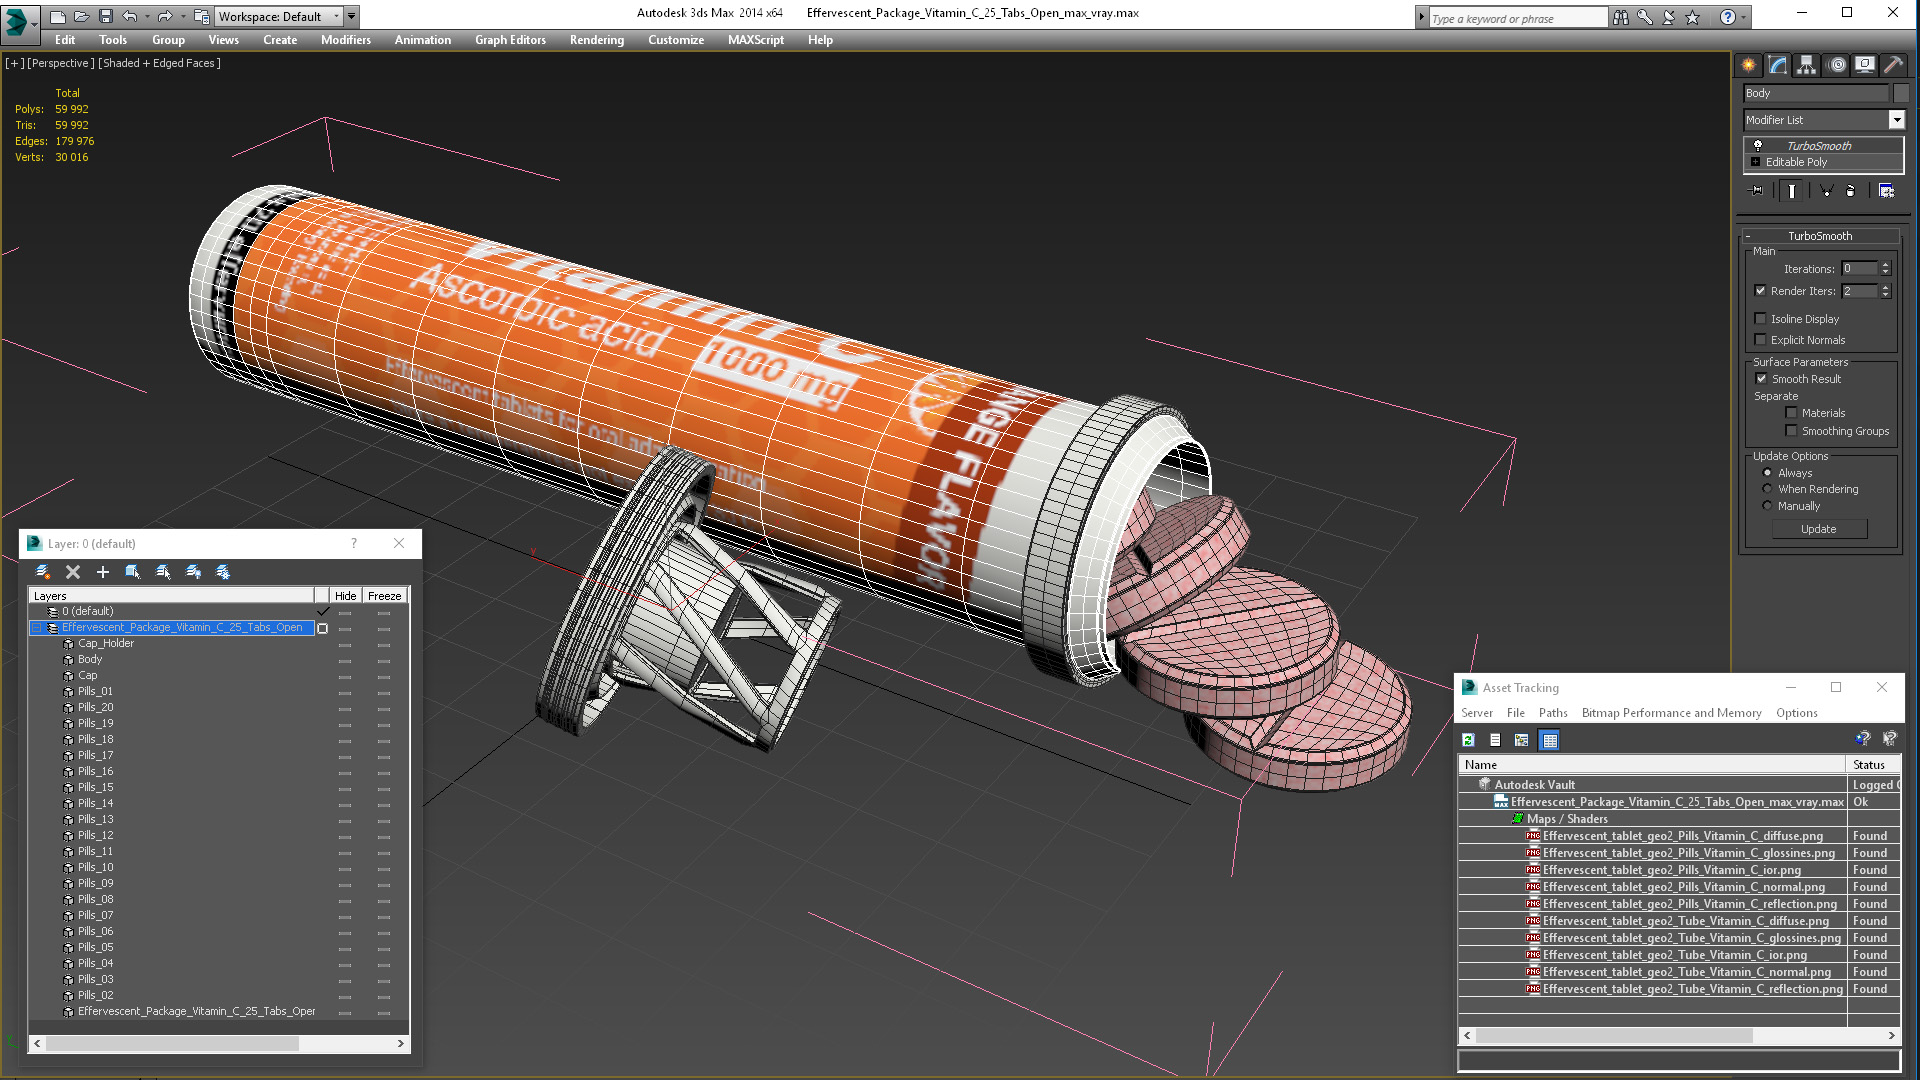Open the Display command panel tab

click(x=1865, y=65)
